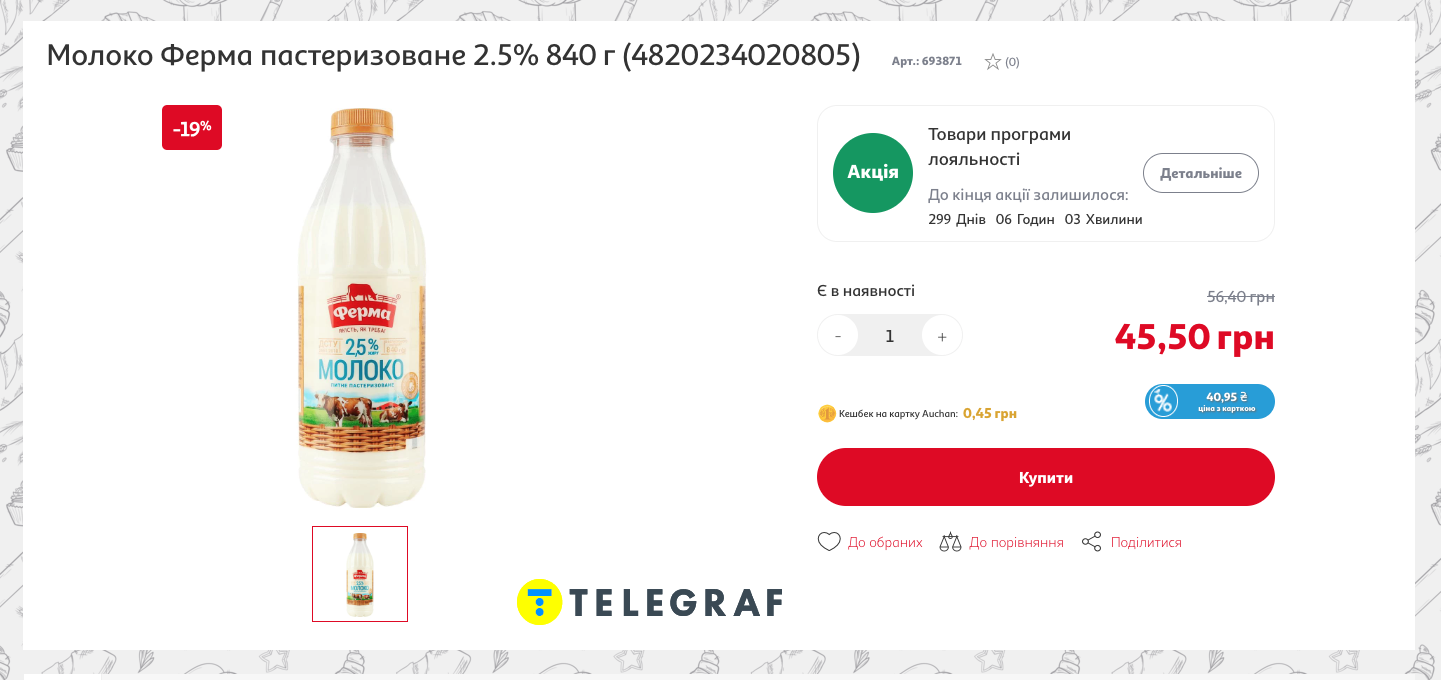Image resolution: width=1441 pixels, height=680 pixels.
Task: Click the heart favorites icon
Action: tap(829, 542)
